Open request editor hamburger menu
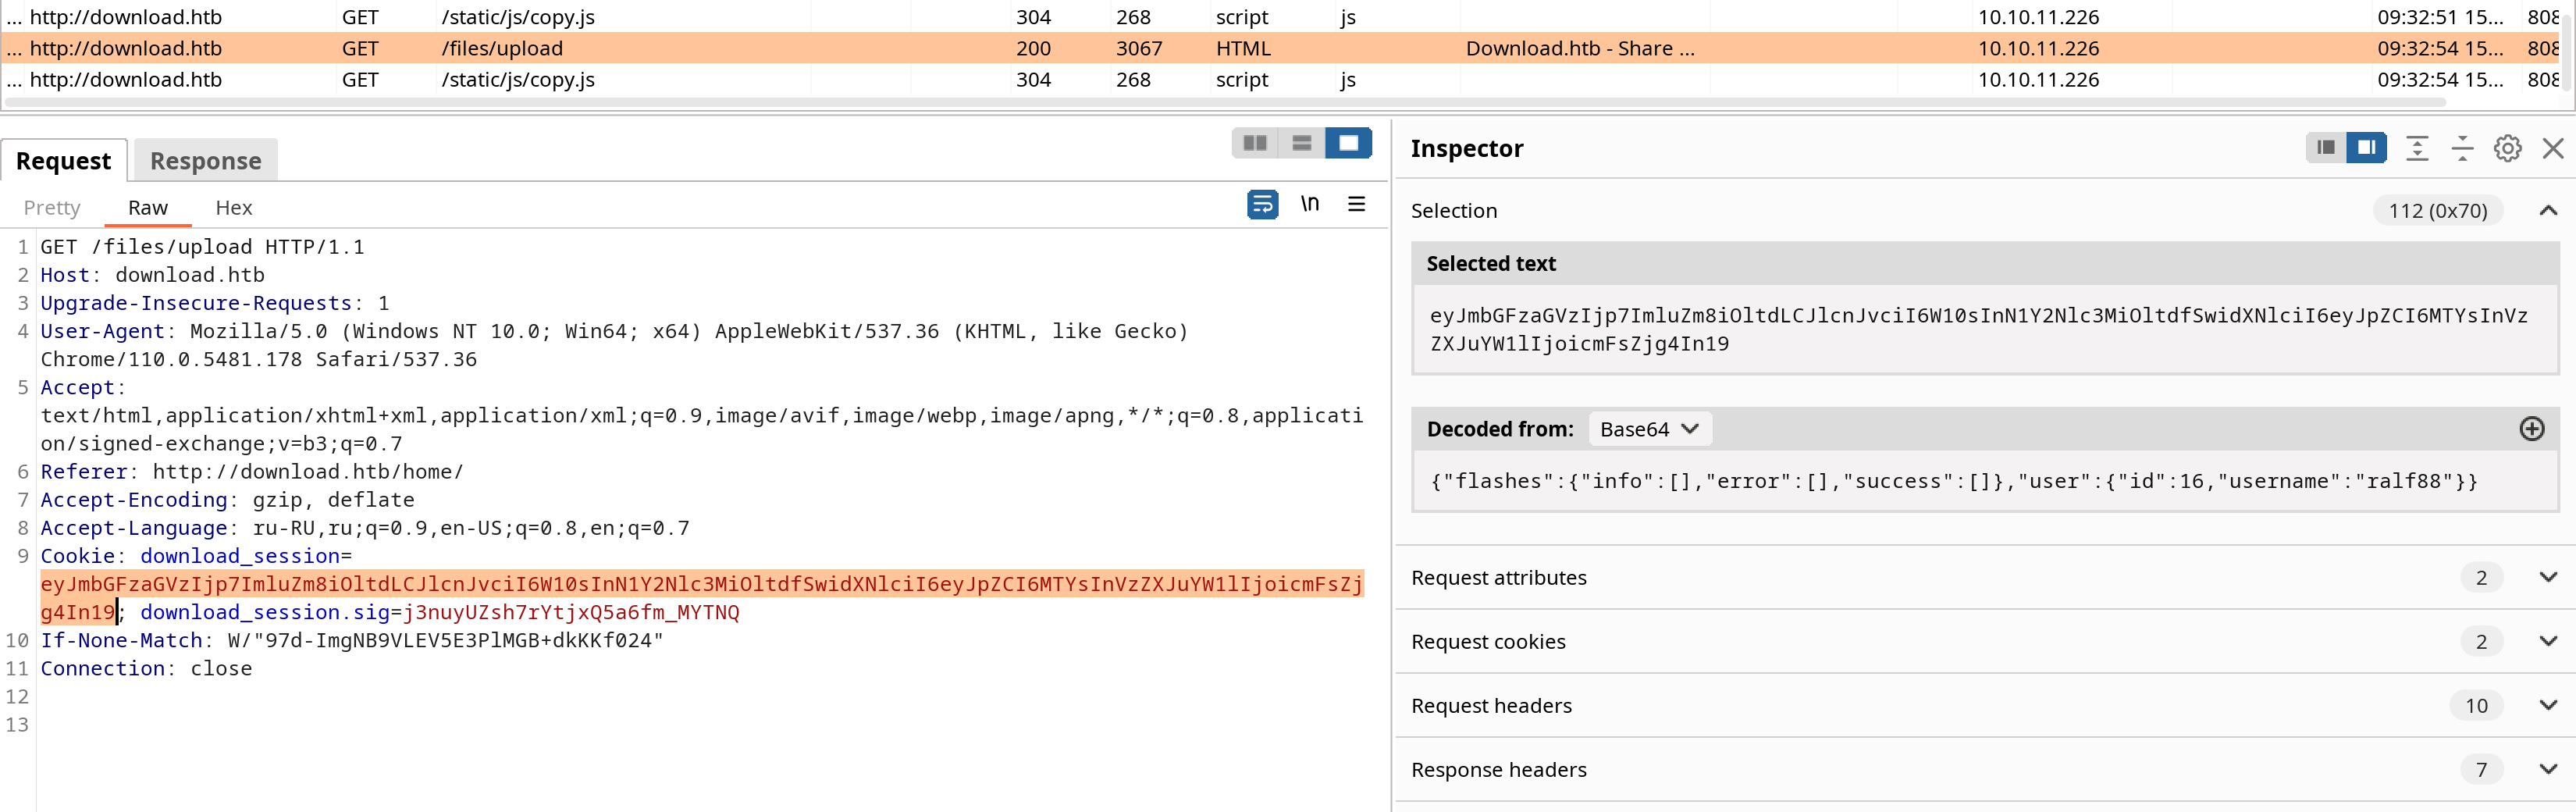The image size is (2576, 812). click(x=1356, y=204)
